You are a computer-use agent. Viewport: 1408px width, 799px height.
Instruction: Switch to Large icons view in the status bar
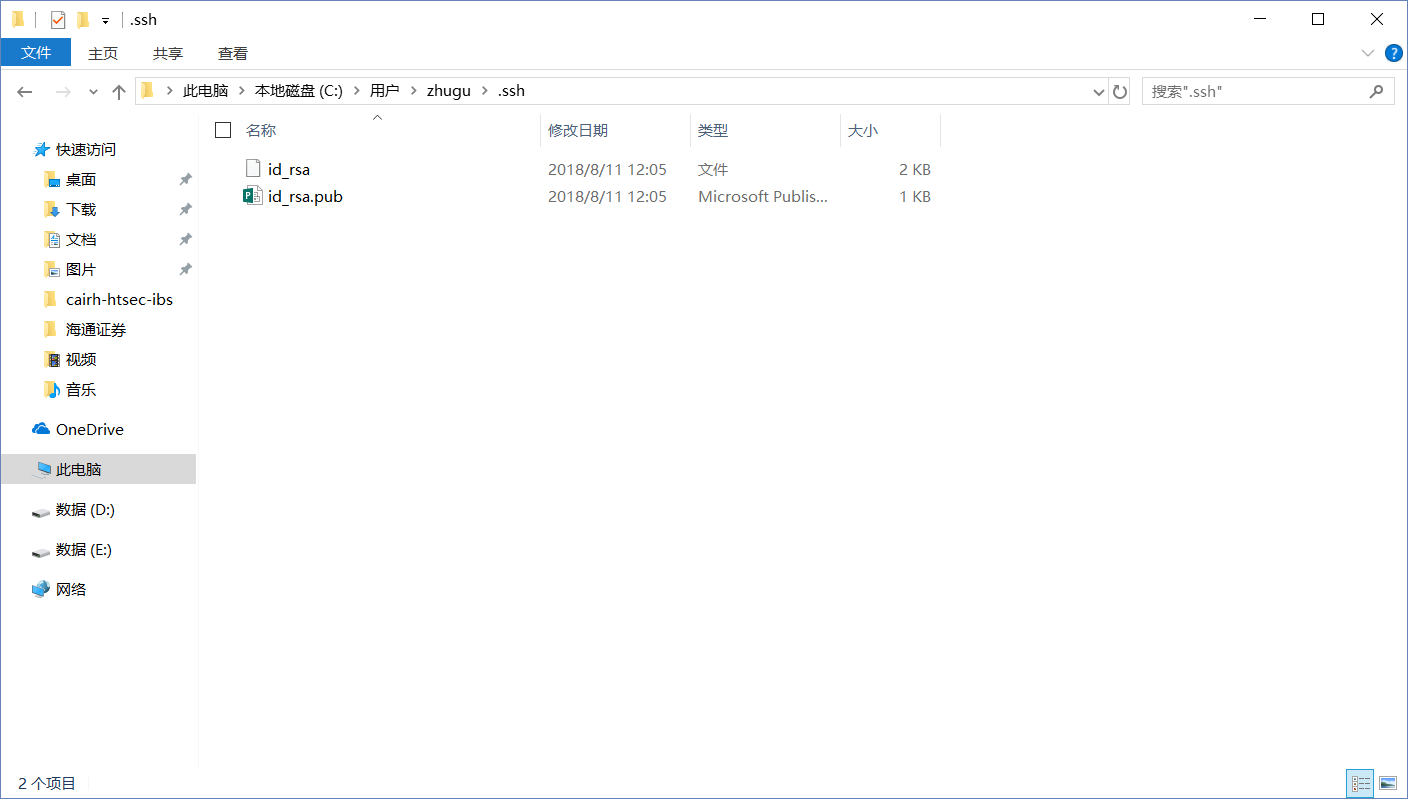click(x=1387, y=783)
